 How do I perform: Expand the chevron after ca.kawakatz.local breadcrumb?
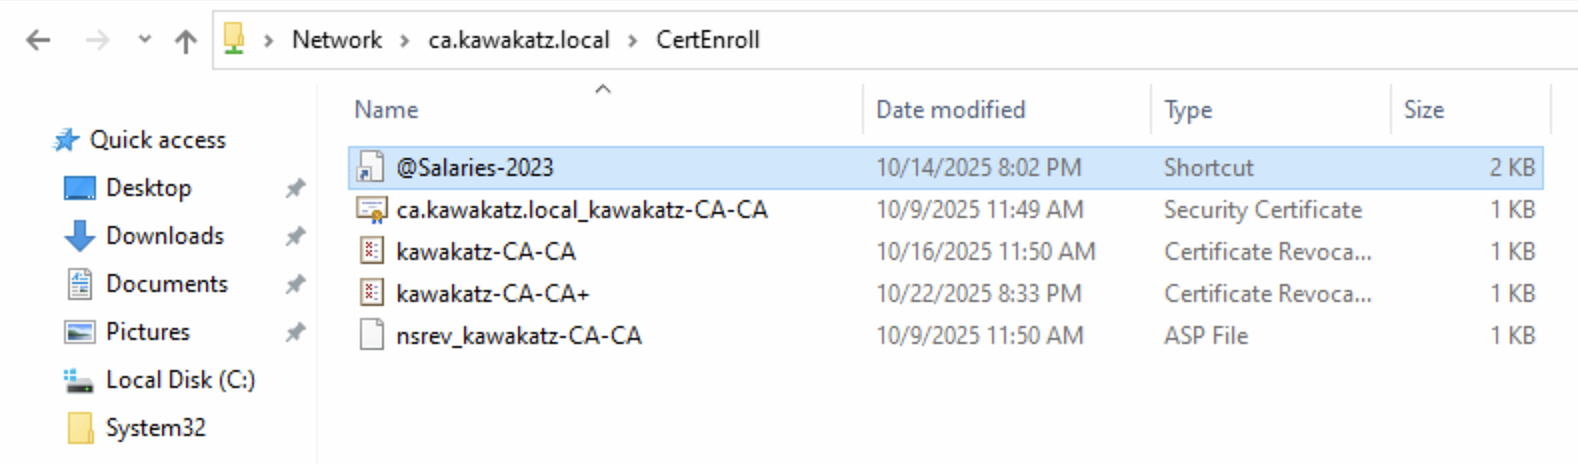[633, 41]
